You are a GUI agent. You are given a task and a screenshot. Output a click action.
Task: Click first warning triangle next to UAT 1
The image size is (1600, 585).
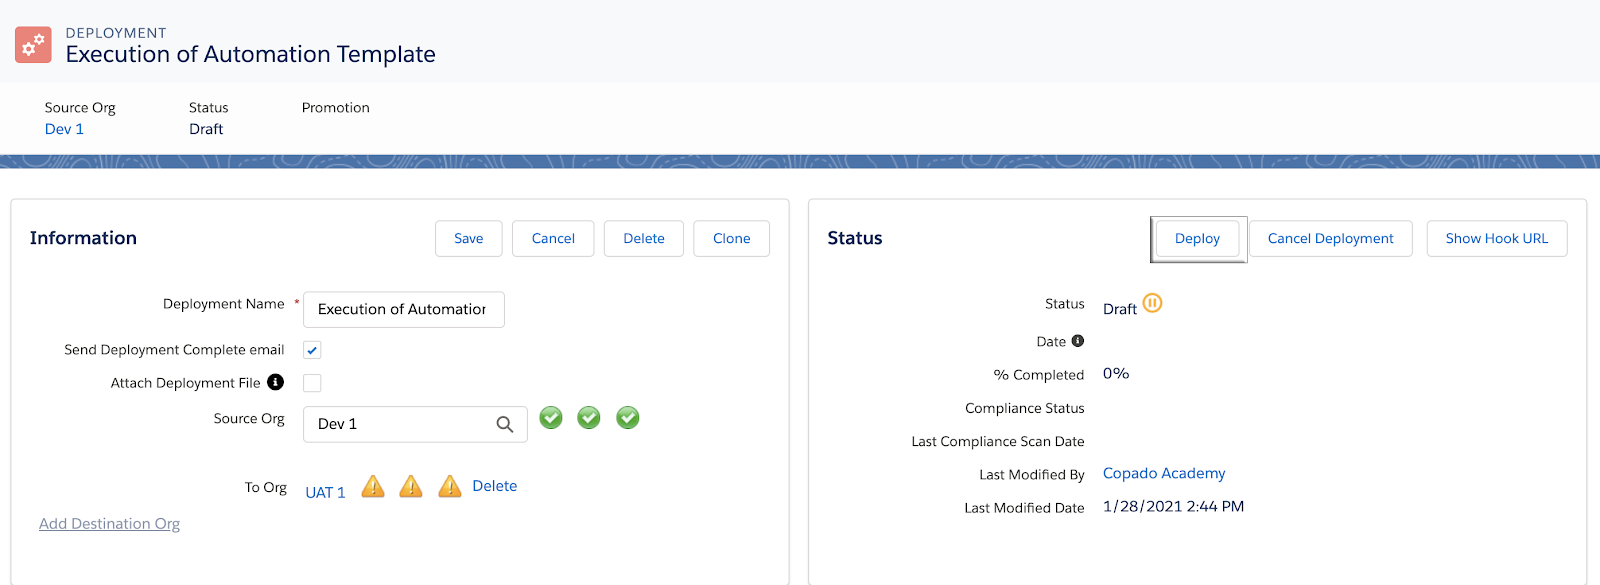373,486
